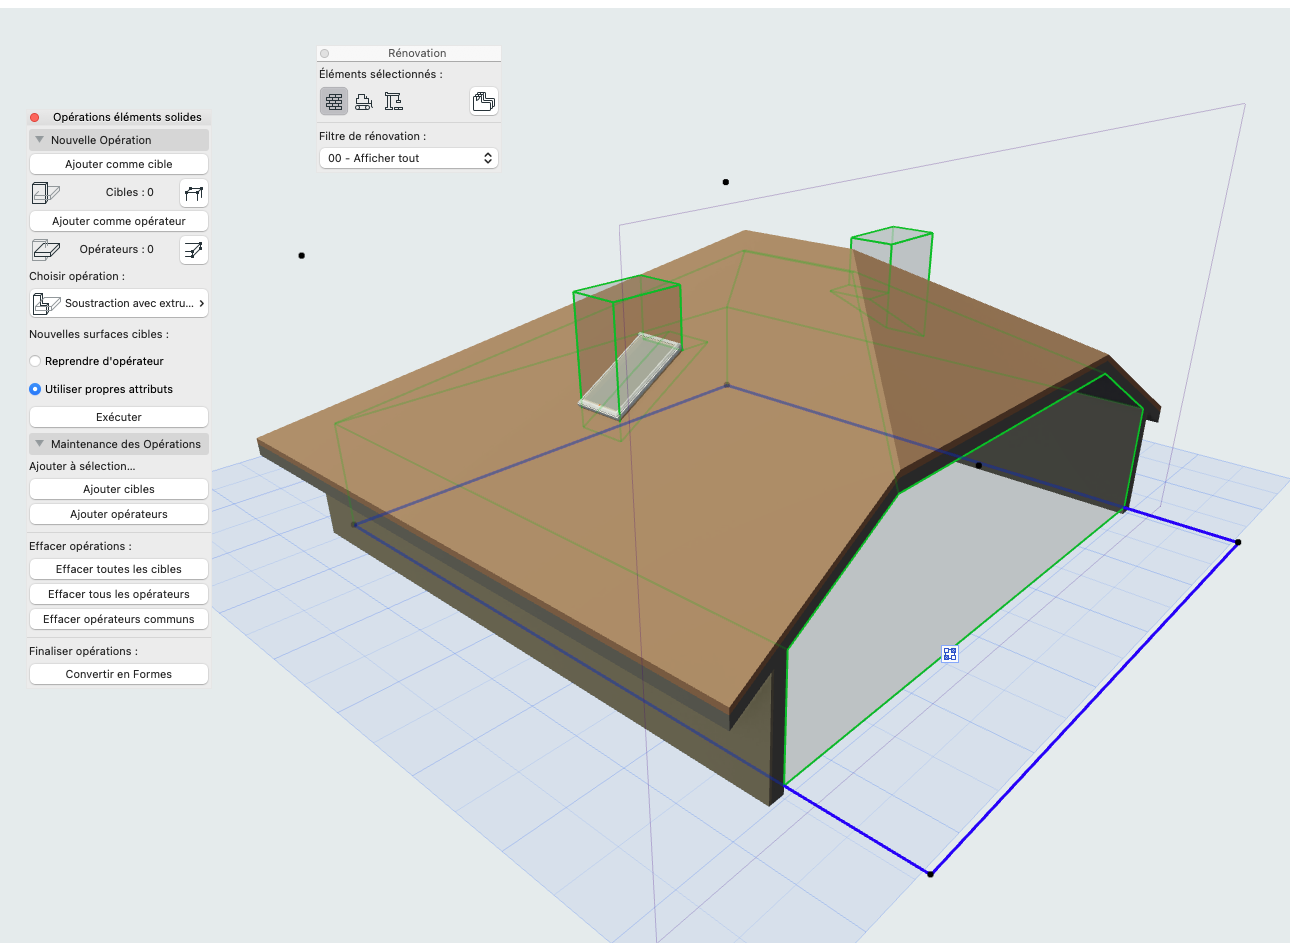Click the Cibles : 0 counter text
1290x943 pixels.
130,192
